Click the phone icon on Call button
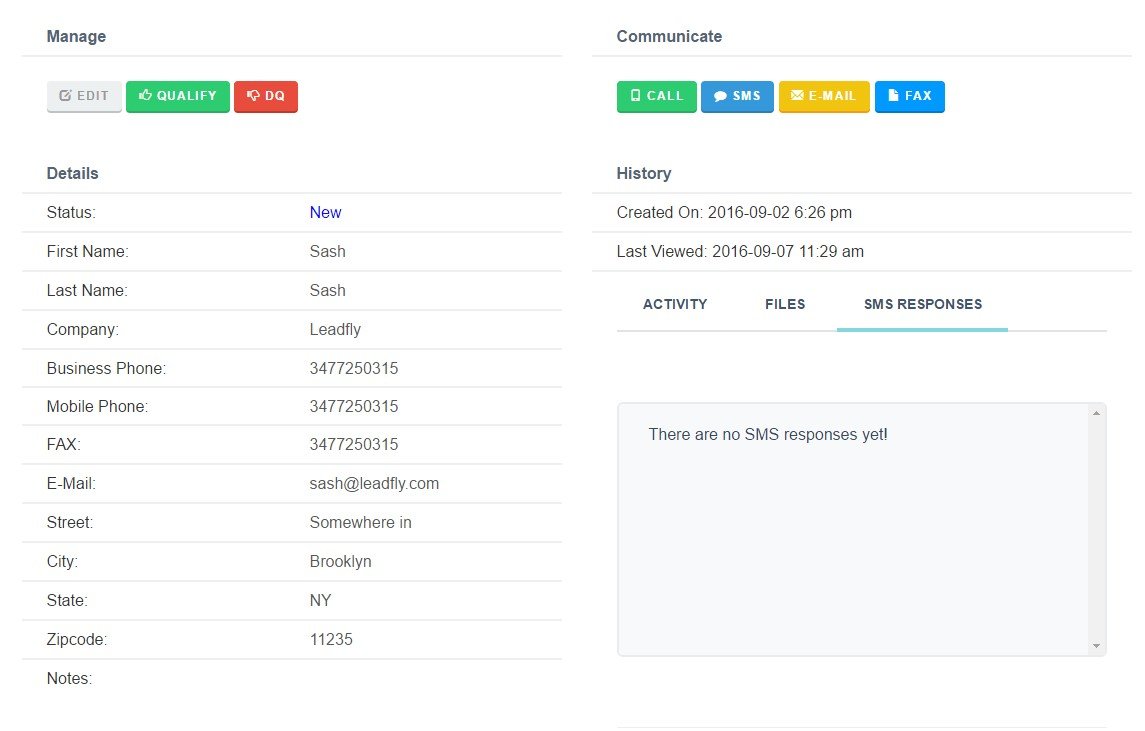 635,96
